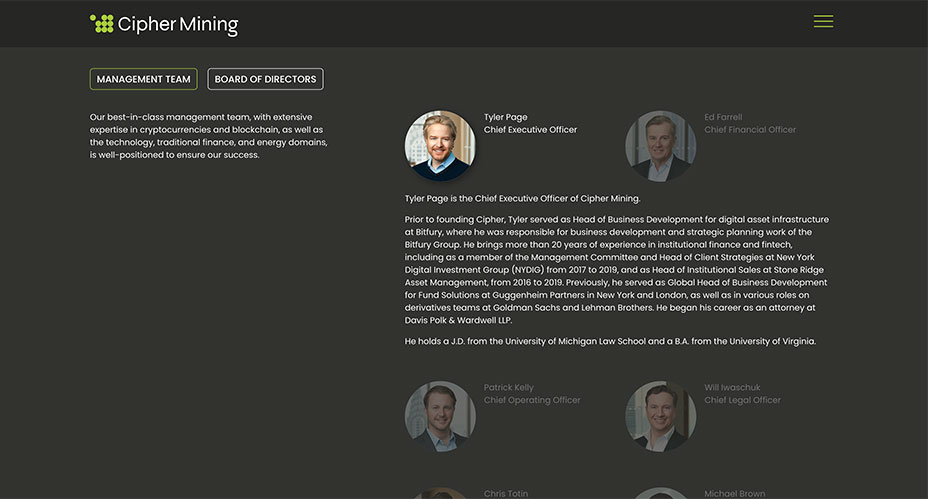Click the Will Iwaschuk name label
The height and width of the screenshot is (499, 928).
[732, 388]
